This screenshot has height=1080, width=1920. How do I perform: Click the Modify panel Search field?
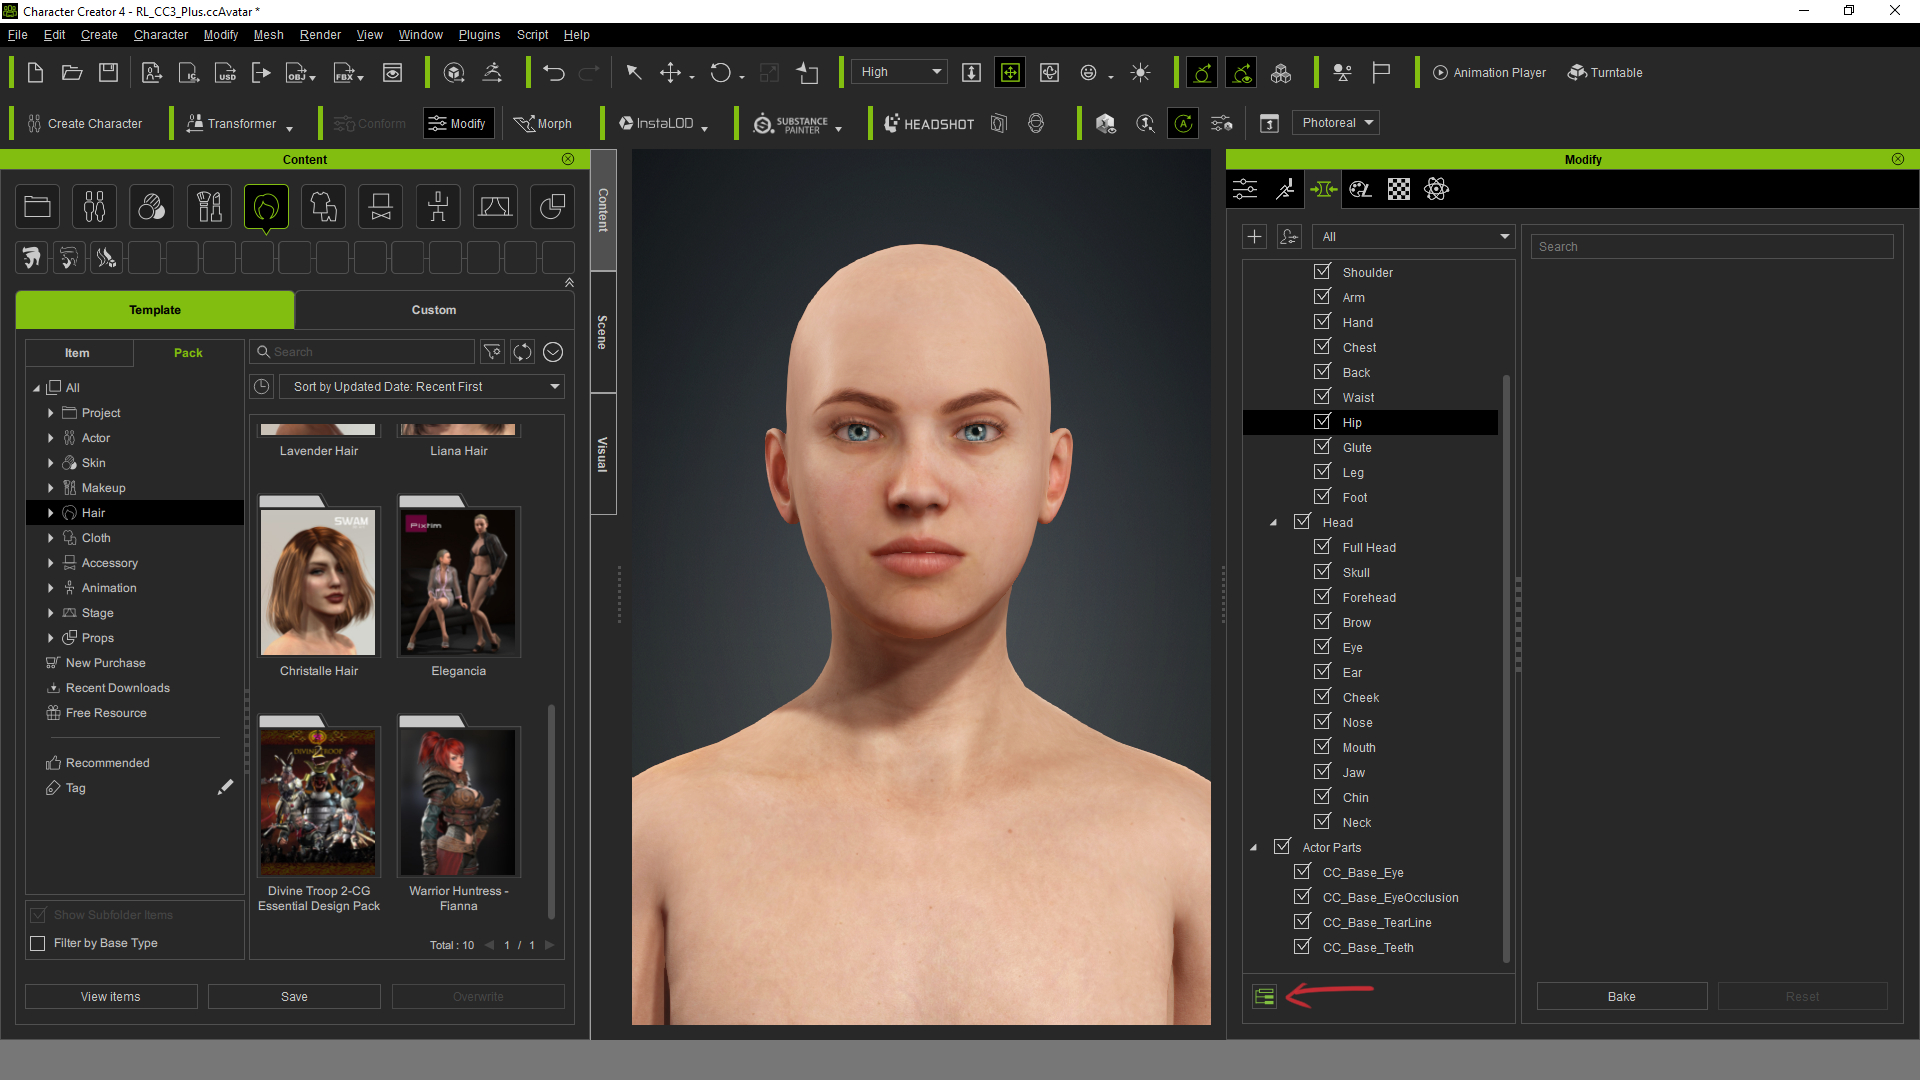pos(1712,247)
